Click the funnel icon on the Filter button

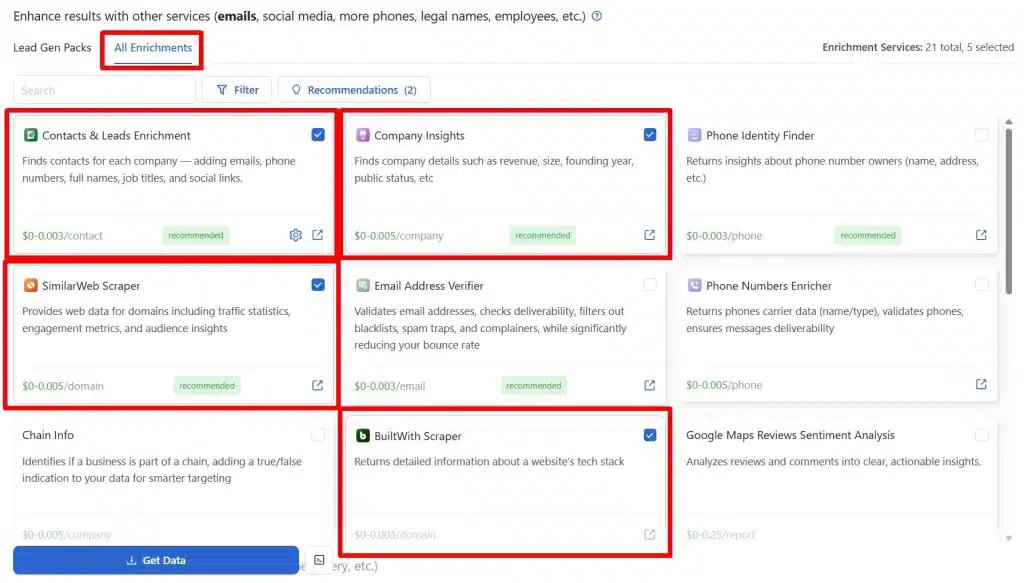(x=220, y=89)
